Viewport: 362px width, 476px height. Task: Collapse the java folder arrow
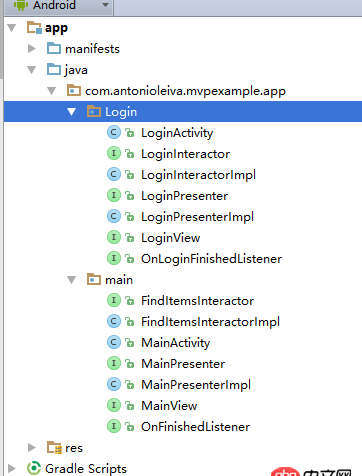coord(32,70)
